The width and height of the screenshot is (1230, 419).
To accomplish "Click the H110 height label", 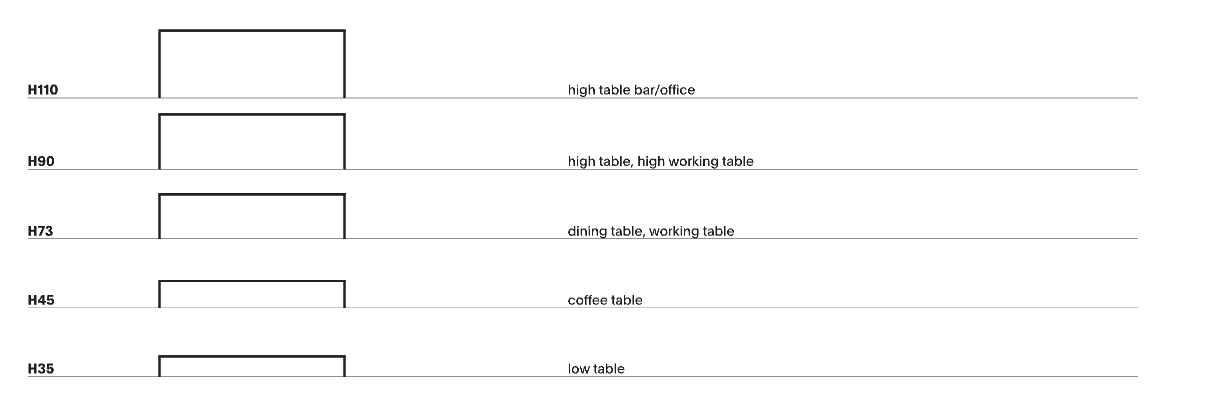I will coord(43,90).
